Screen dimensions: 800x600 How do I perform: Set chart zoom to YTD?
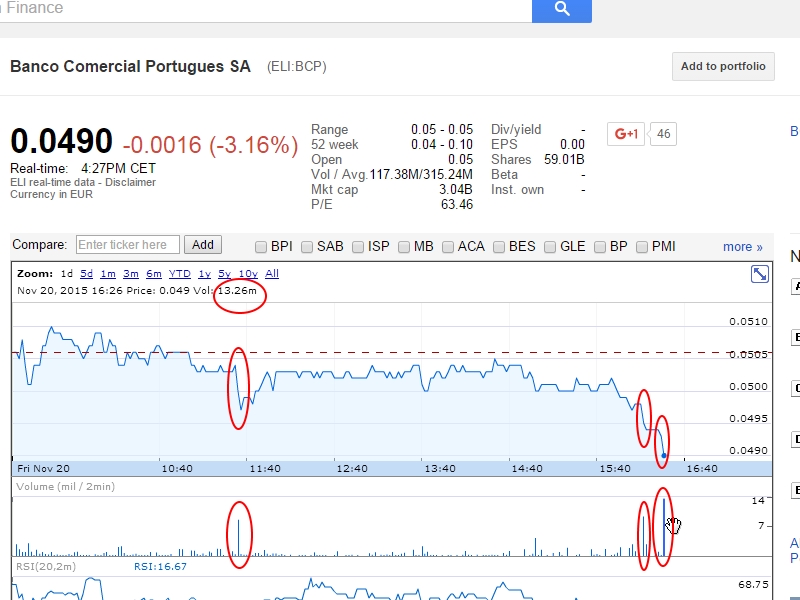pyautogui.click(x=180, y=274)
